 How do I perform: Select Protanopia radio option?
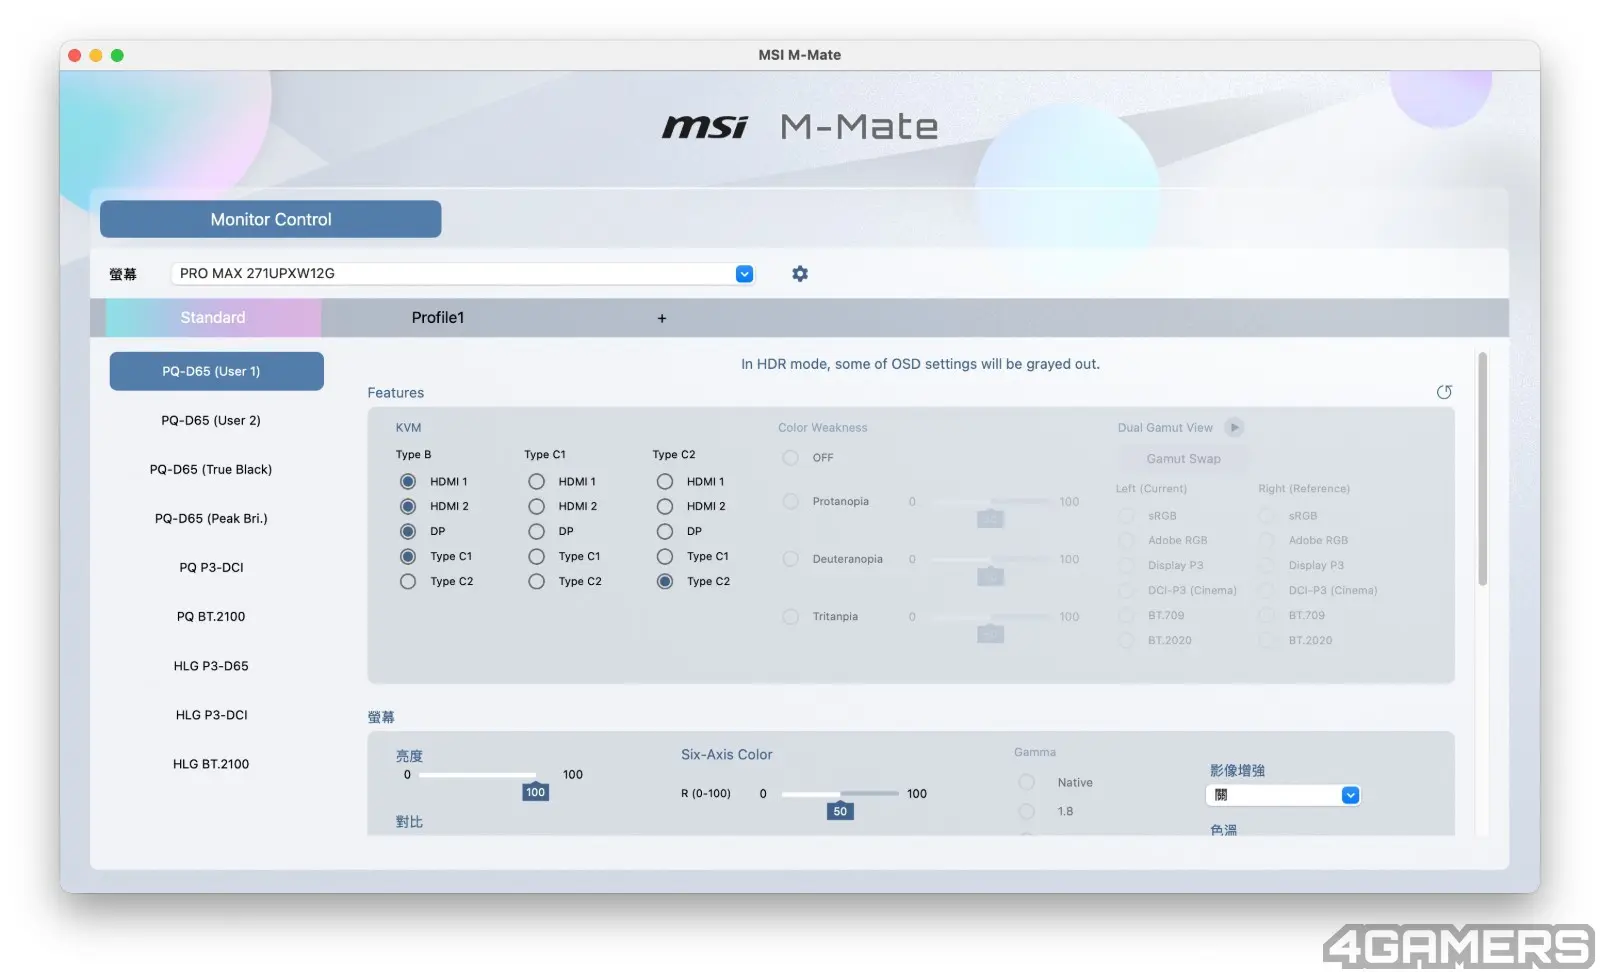tap(791, 502)
